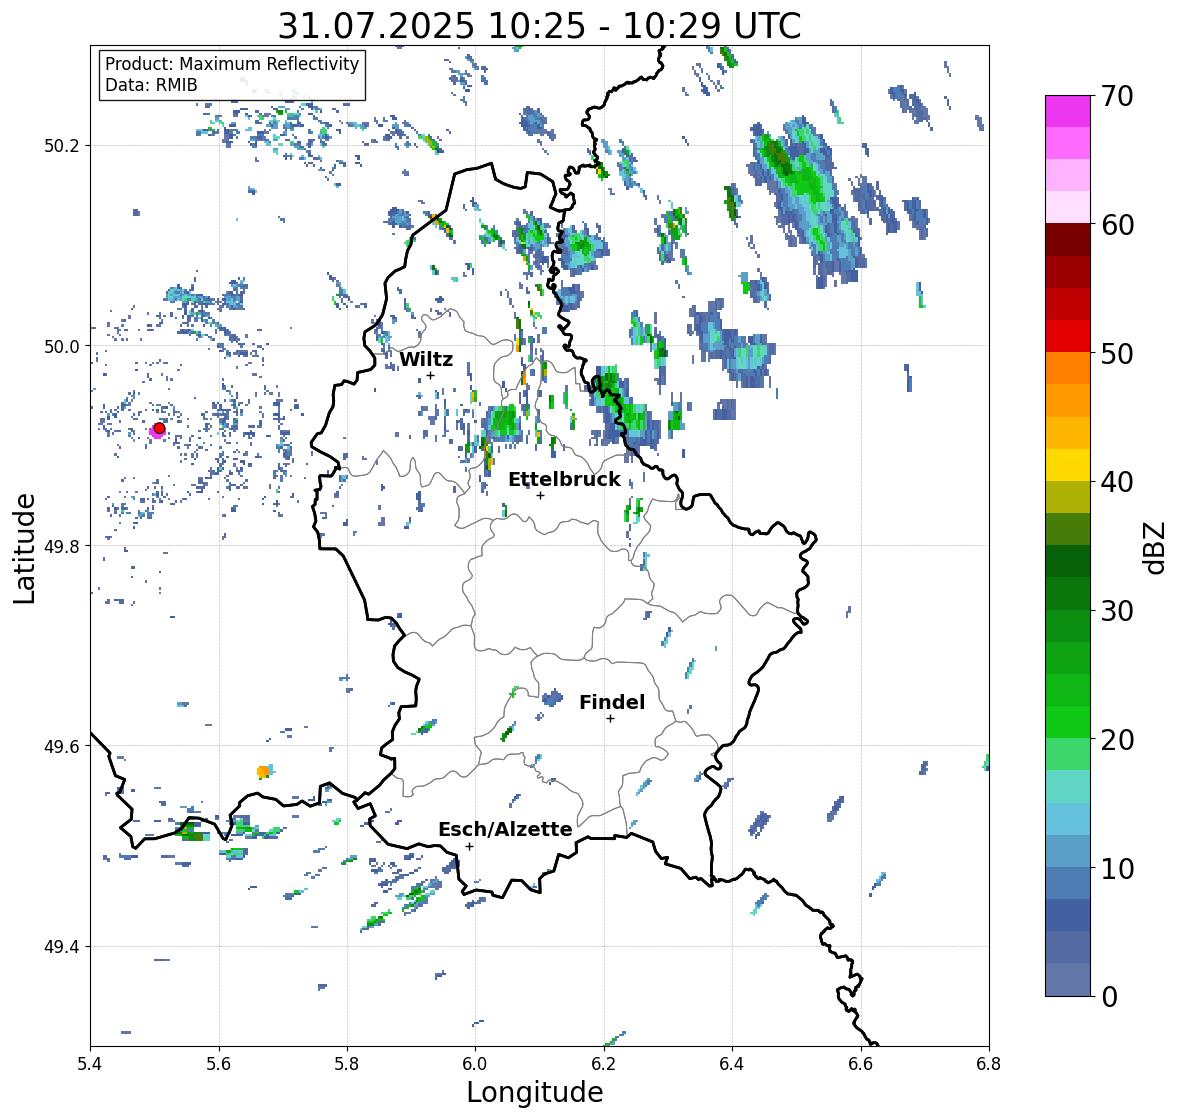
Task: Pick the dark maroon colorbar segment below 60
Action: [1068, 240]
